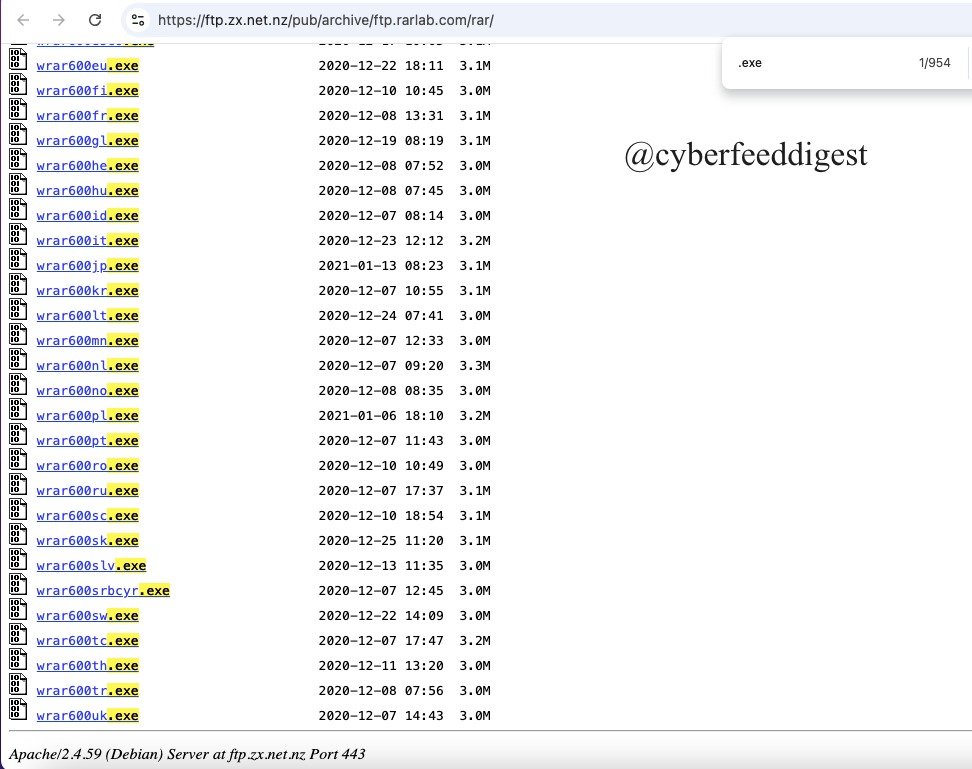Open the wrar600srbcyr.exe link
The height and width of the screenshot is (769, 972).
click(x=103, y=591)
